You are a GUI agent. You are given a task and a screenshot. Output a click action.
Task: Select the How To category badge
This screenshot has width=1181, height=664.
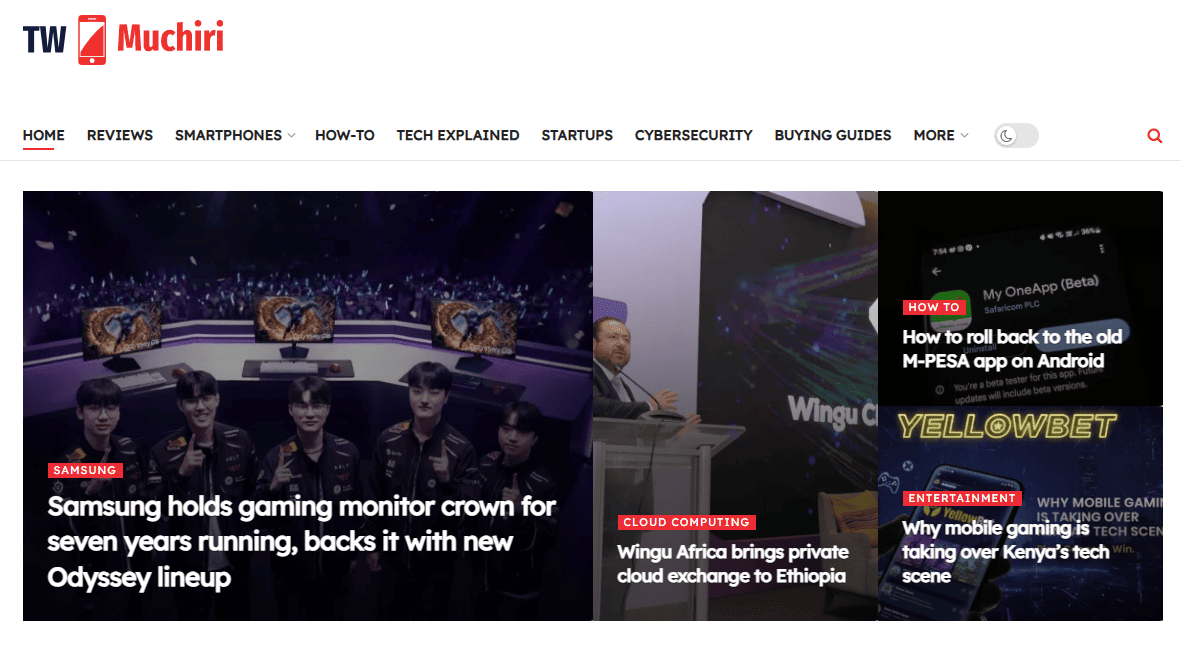click(x=934, y=307)
